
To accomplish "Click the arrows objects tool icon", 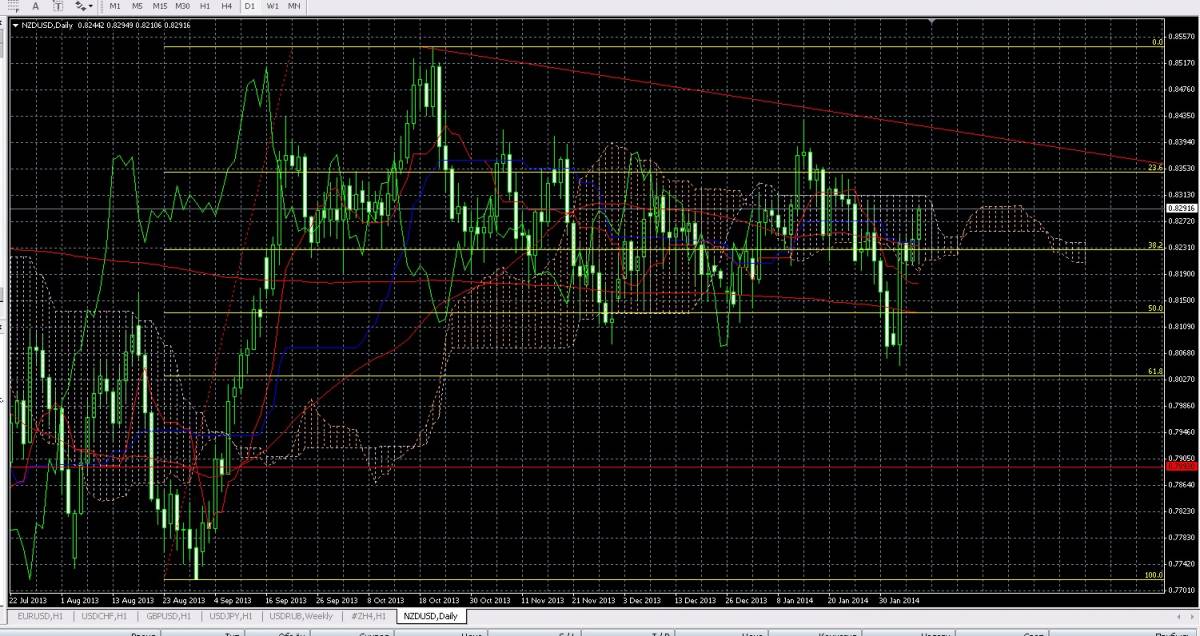I will pyautogui.click(x=80, y=6).
